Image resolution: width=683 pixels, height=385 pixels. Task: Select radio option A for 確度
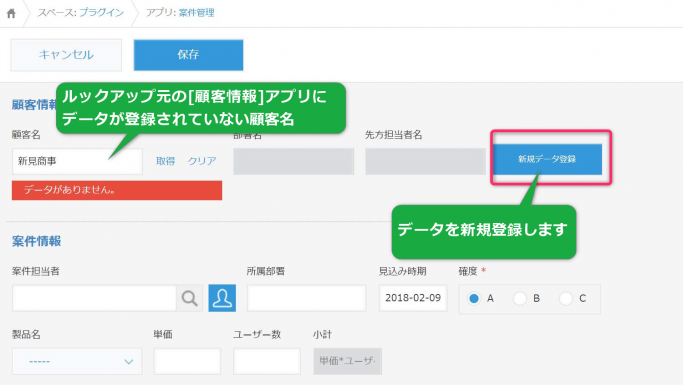coord(474,299)
